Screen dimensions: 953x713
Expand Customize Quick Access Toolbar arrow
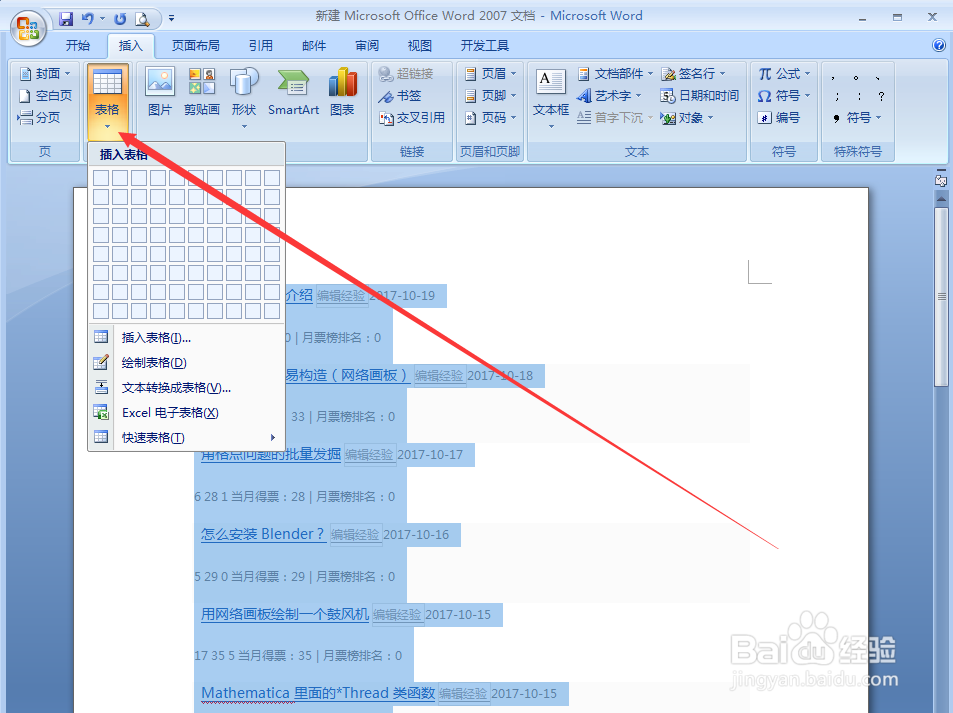(x=171, y=19)
